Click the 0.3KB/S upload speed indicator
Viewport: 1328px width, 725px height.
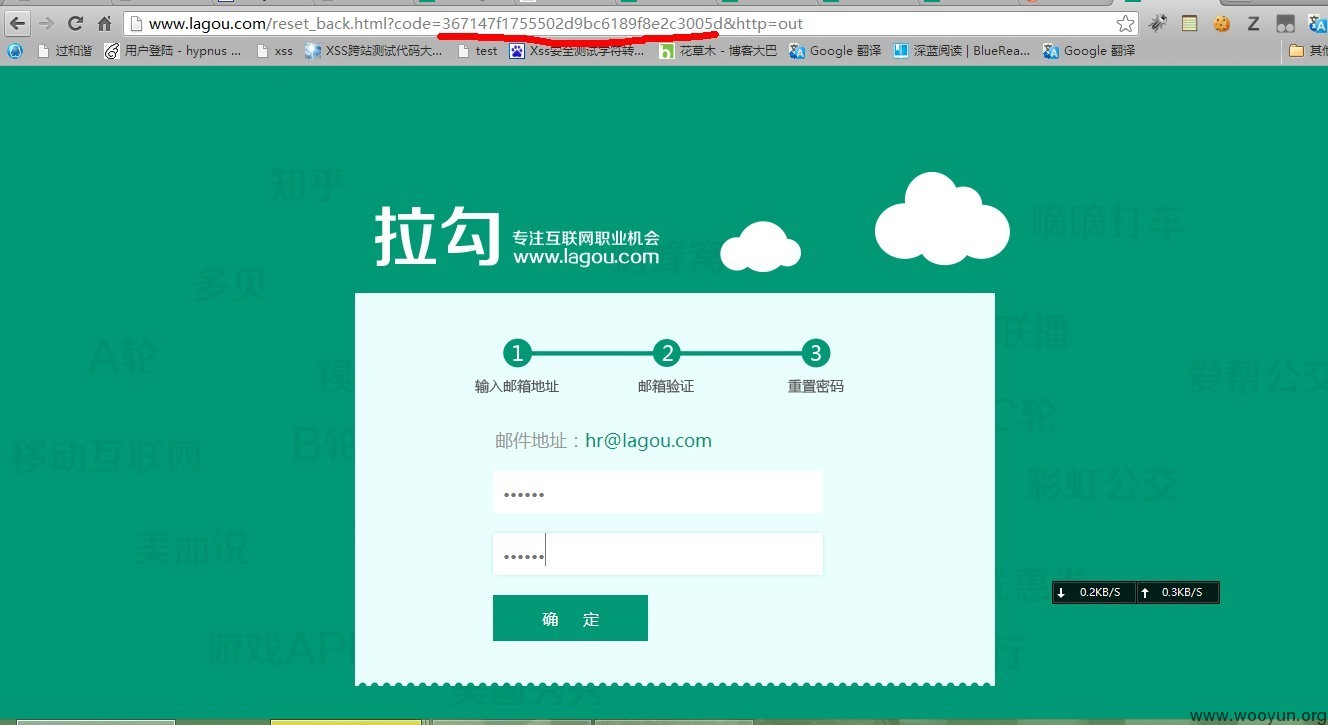[1178, 593]
